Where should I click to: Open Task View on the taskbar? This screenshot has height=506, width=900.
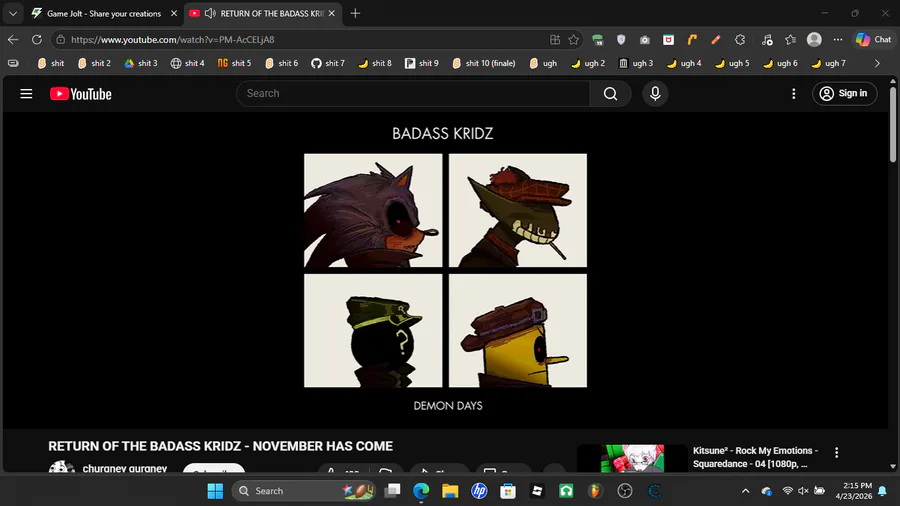(393, 491)
